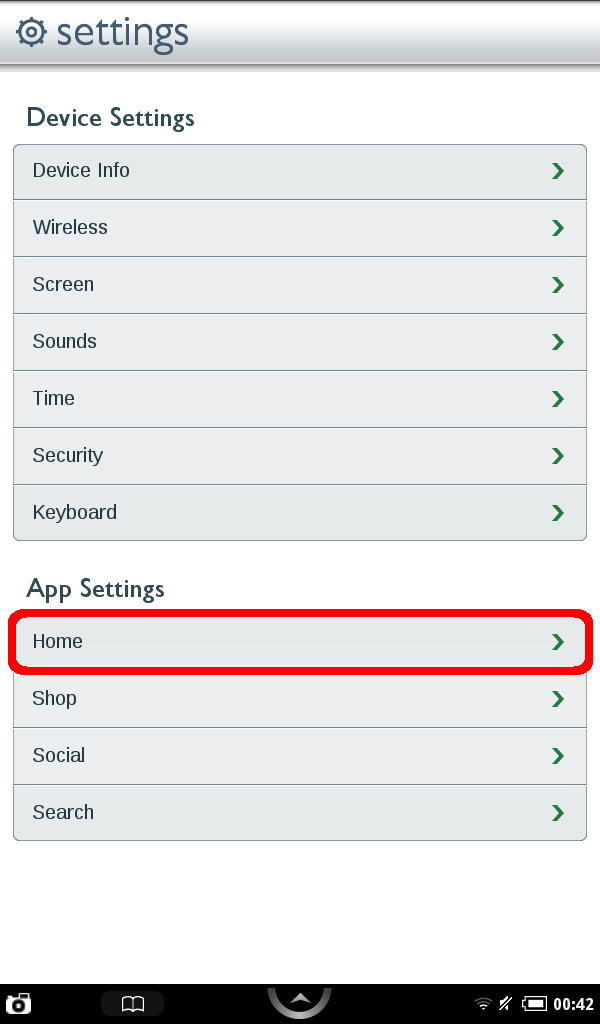This screenshot has height=1024, width=600.
Task: Open the Home app settings
Action: click(299, 642)
